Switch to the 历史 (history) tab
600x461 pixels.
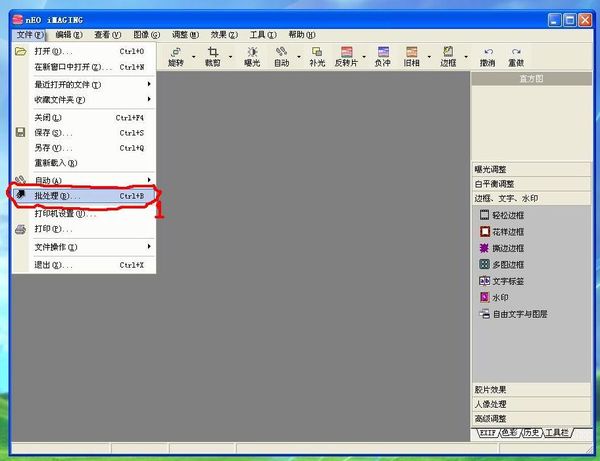click(x=532, y=432)
